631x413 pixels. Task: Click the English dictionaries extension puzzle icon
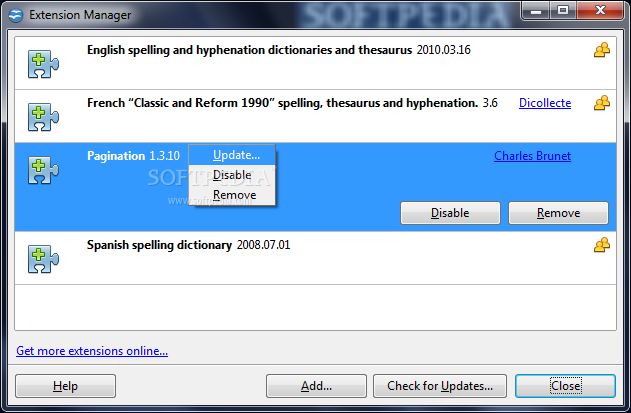click(x=43, y=64)
